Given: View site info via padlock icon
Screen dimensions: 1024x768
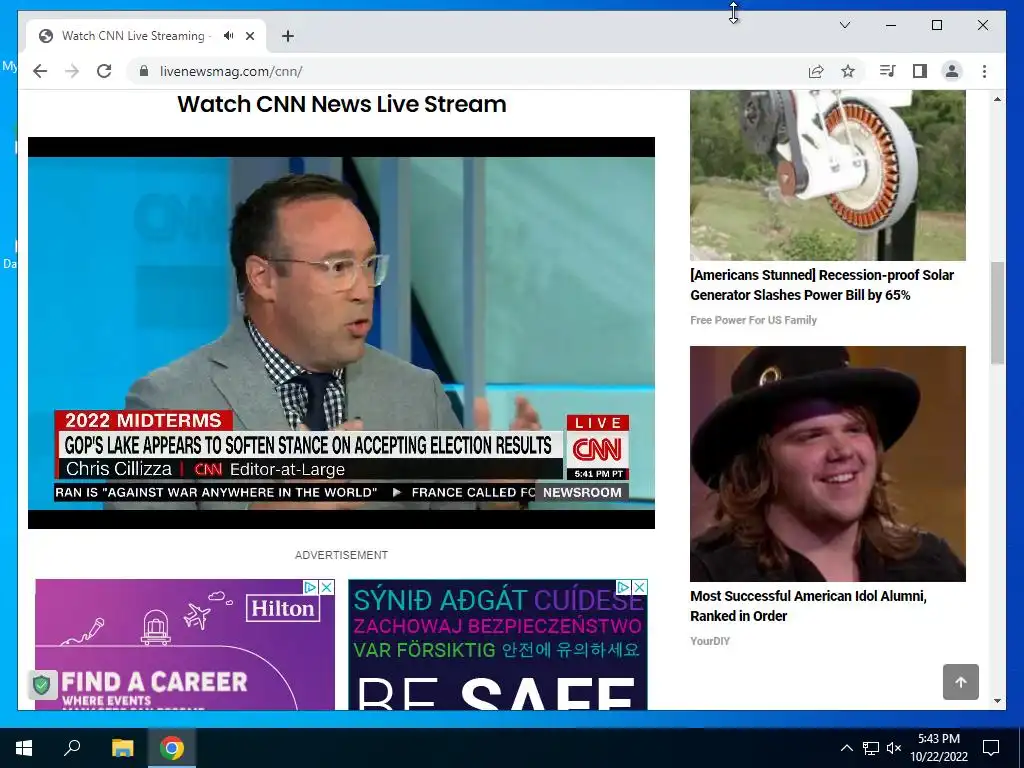Looking at the screenshot, I should click(144, 71).
